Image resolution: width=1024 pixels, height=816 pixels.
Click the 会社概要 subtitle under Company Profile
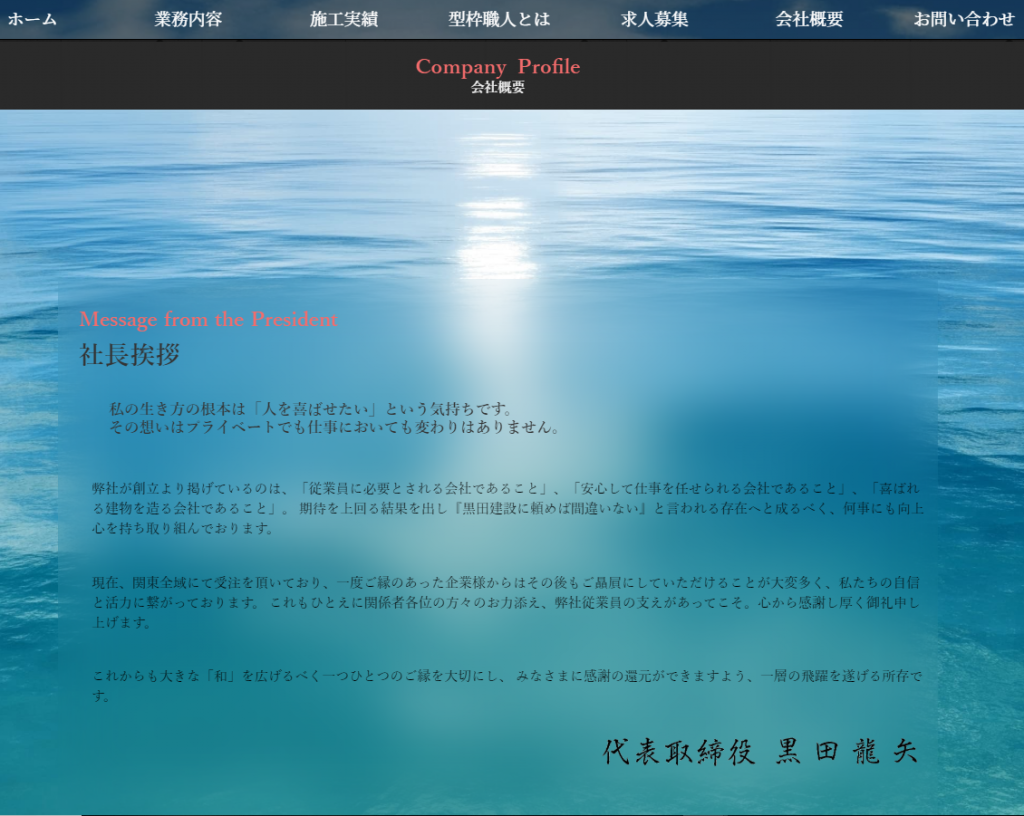[x=497, y=87]
